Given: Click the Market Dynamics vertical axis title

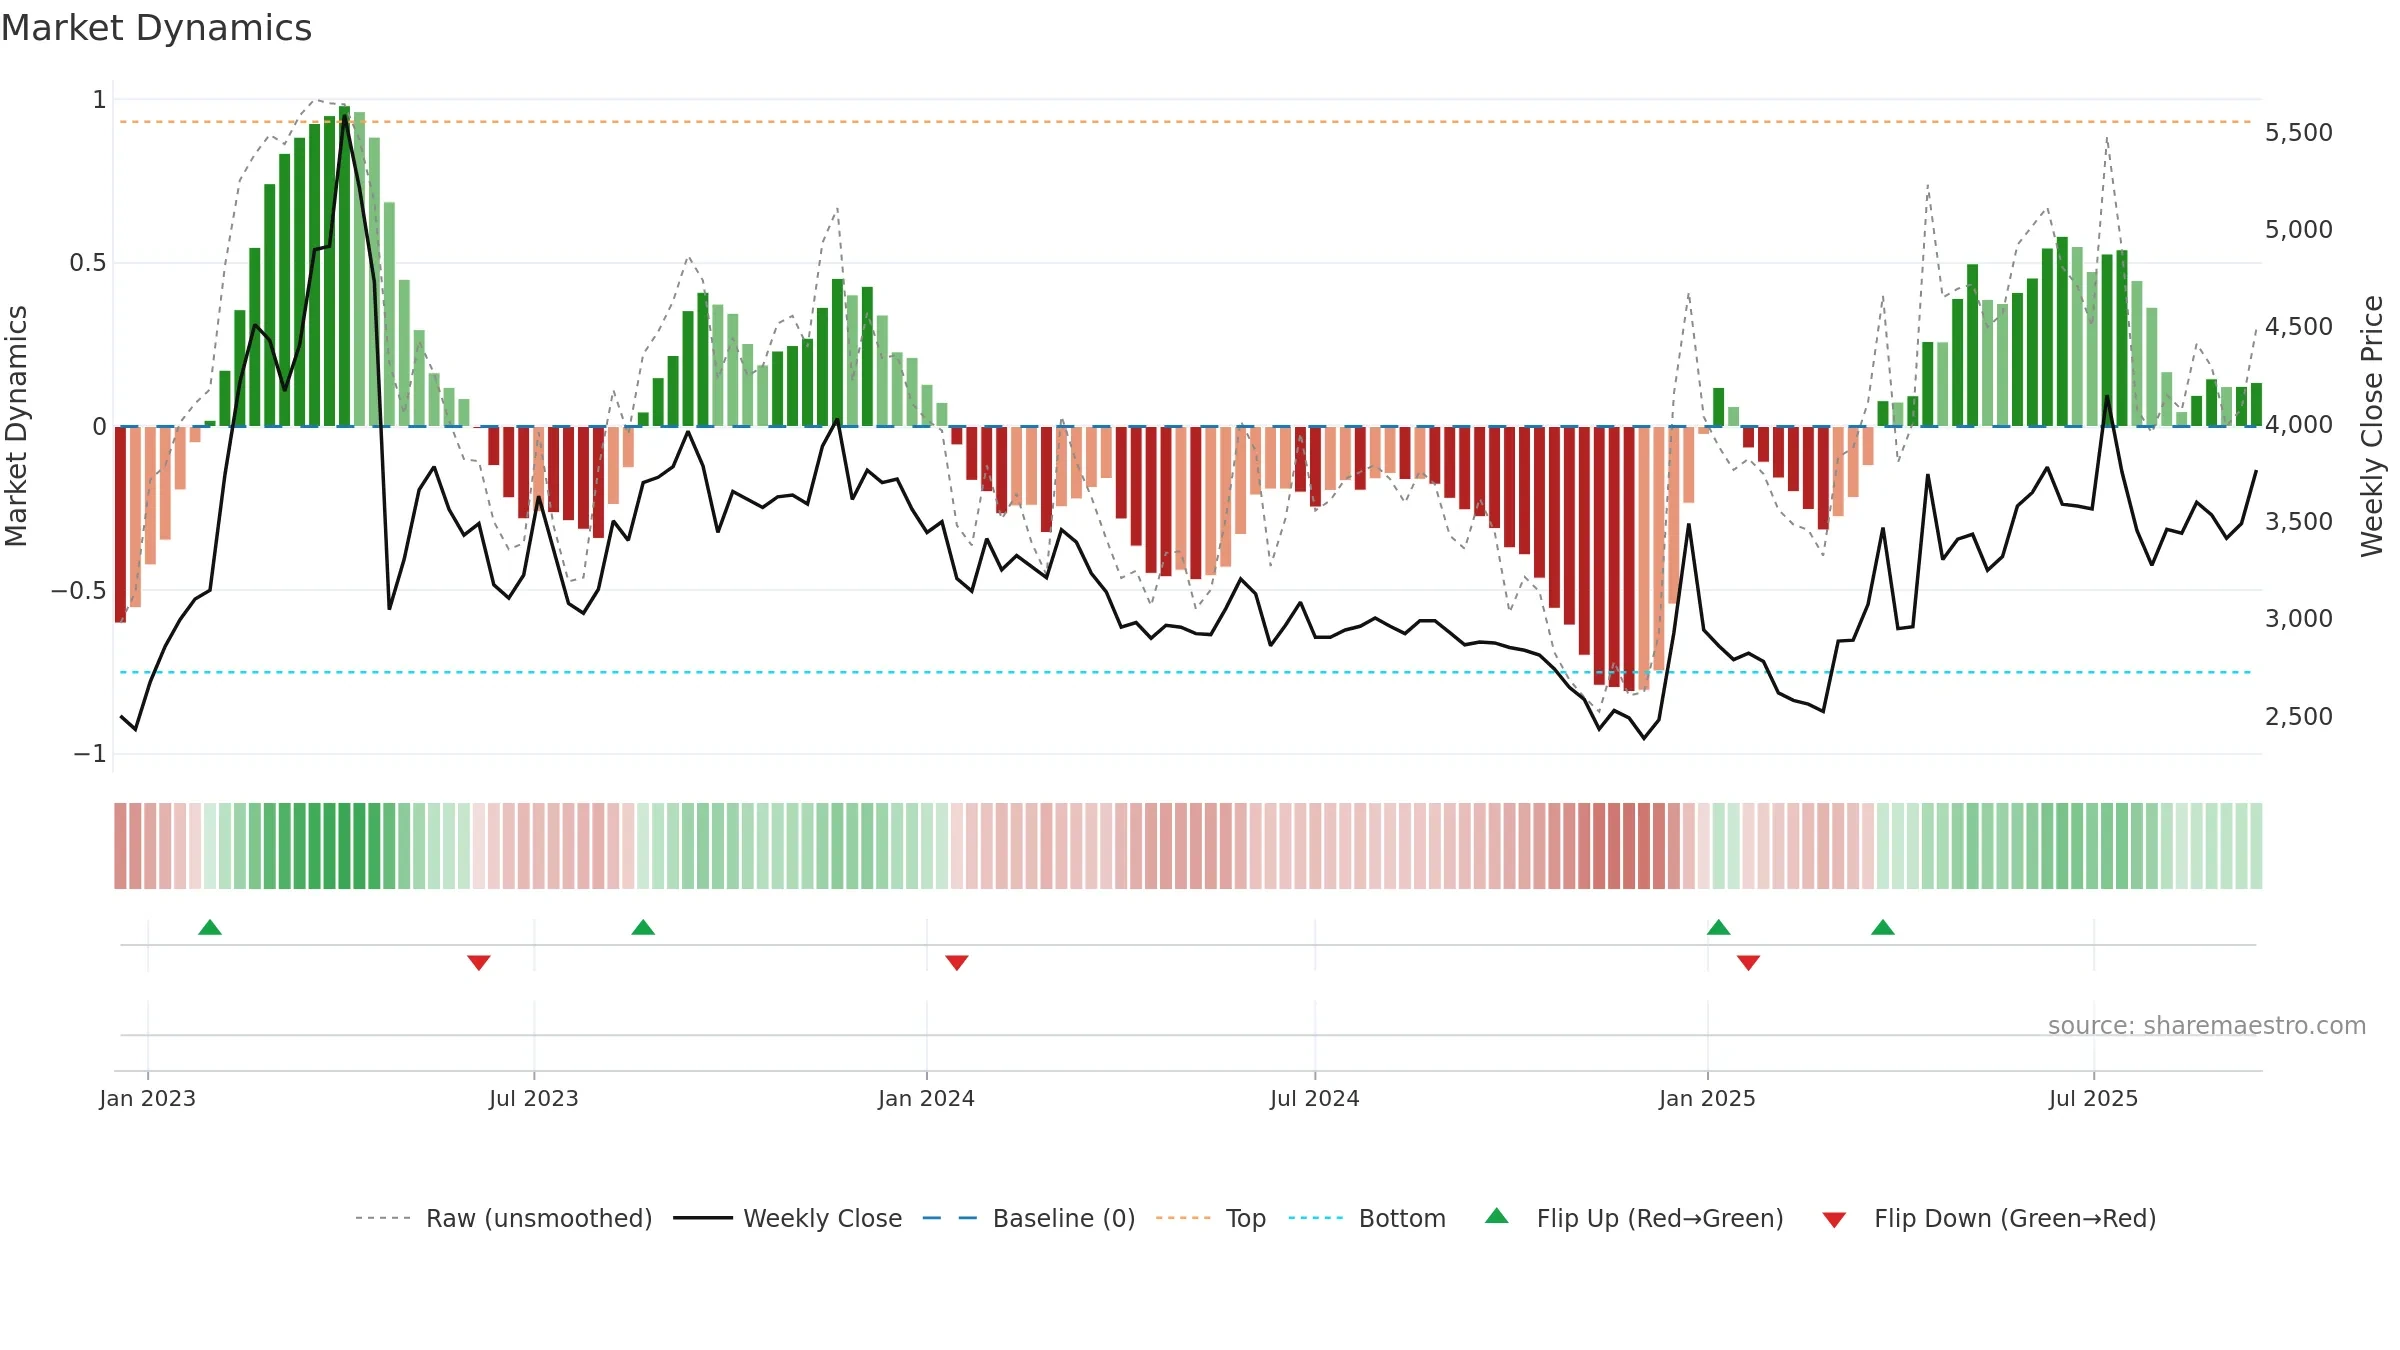Looking at the screenshot, I should (x=16, y=426).
